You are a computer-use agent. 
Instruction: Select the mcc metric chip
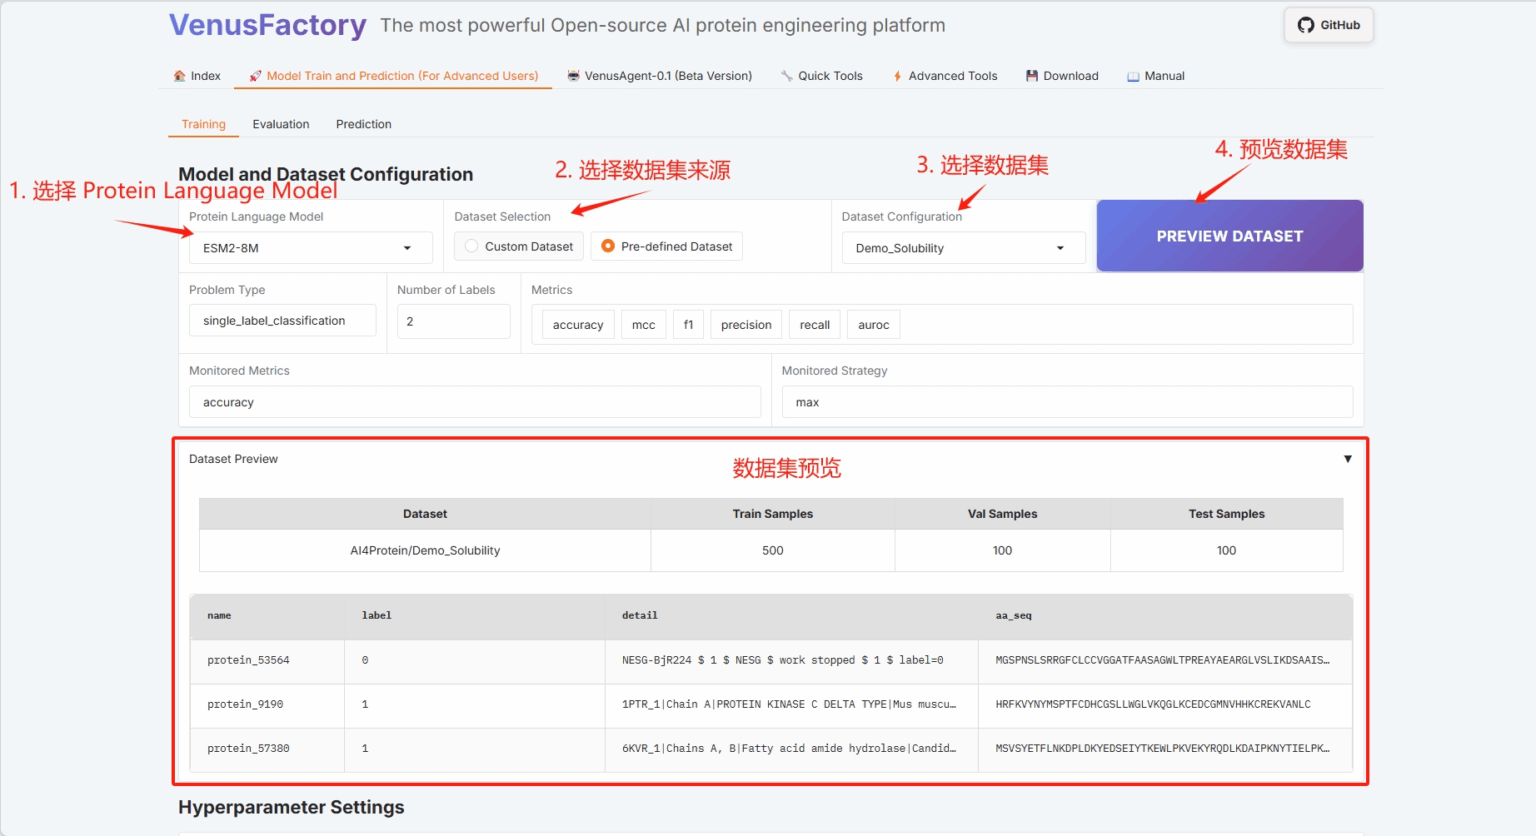coord(643,324)
